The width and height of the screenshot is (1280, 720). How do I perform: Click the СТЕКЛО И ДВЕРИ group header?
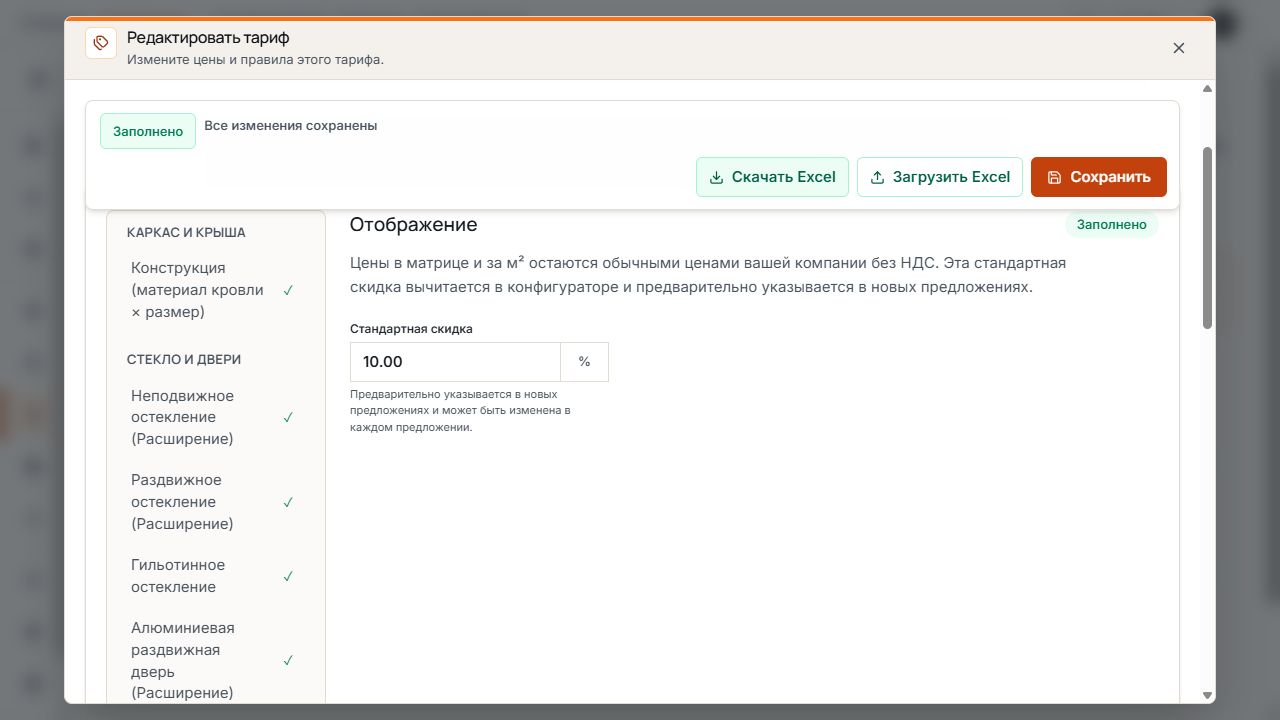(184, 359)
